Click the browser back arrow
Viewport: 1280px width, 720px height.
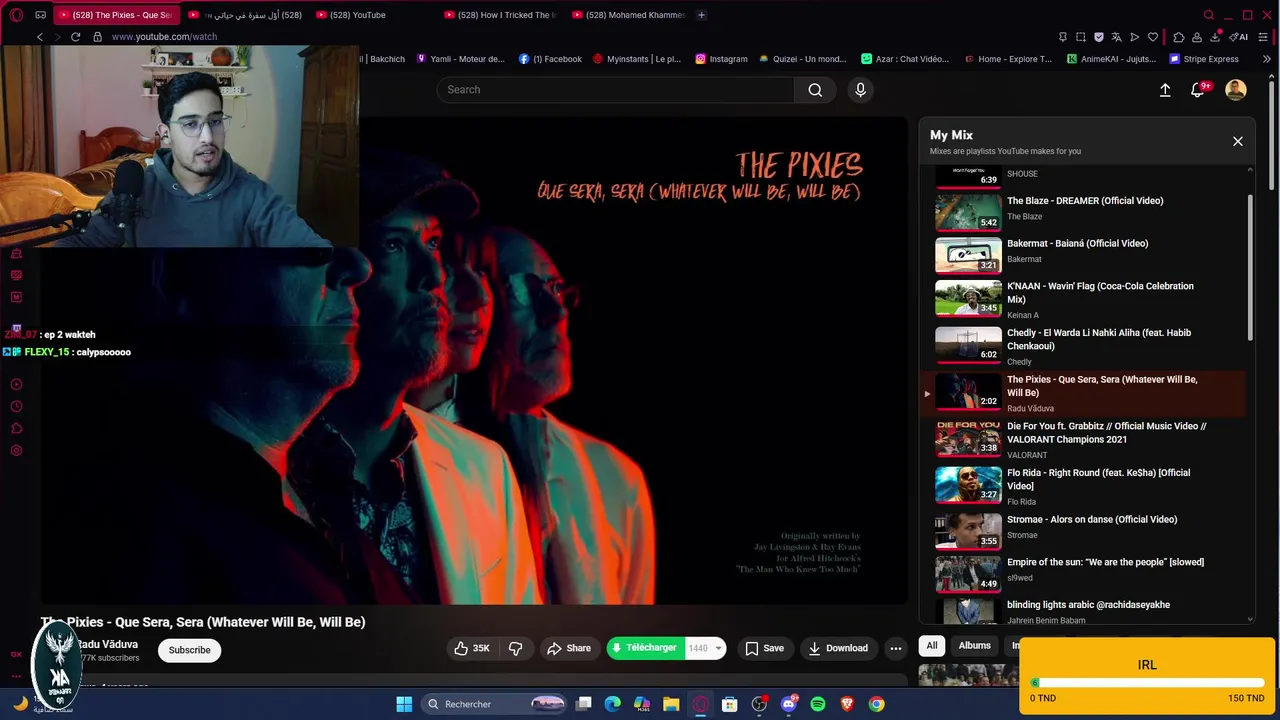point(40,37)
